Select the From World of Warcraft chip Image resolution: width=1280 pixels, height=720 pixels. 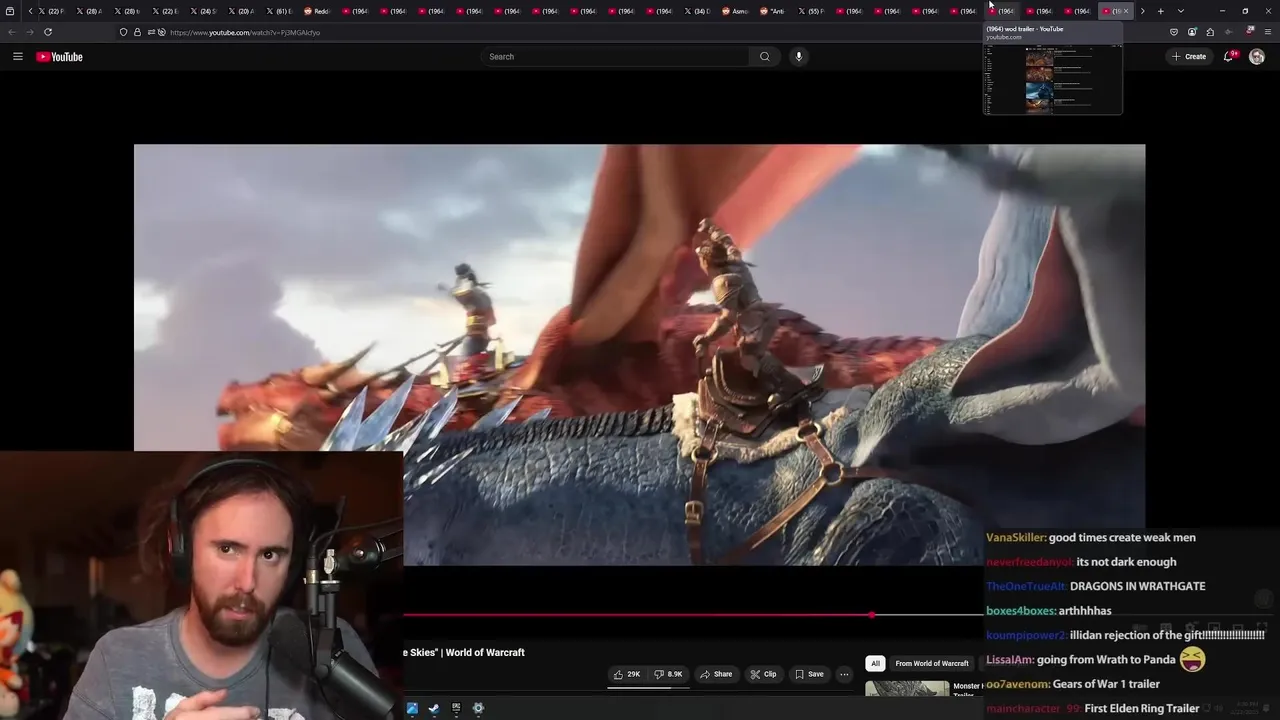tap(932, 663)
